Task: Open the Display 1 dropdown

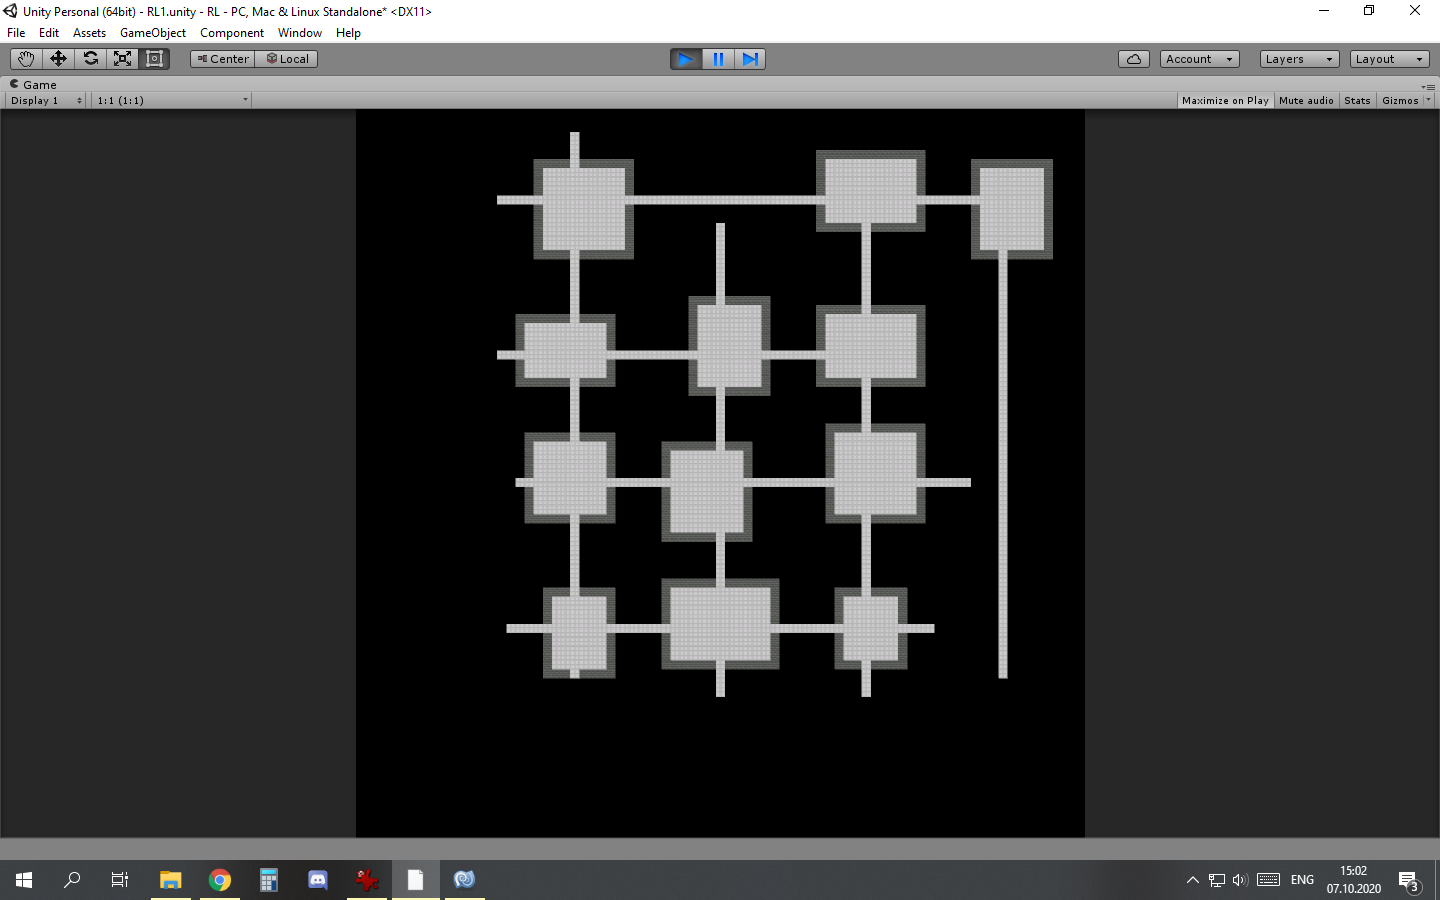Action: pyautogui.click(x=46, y=100)
